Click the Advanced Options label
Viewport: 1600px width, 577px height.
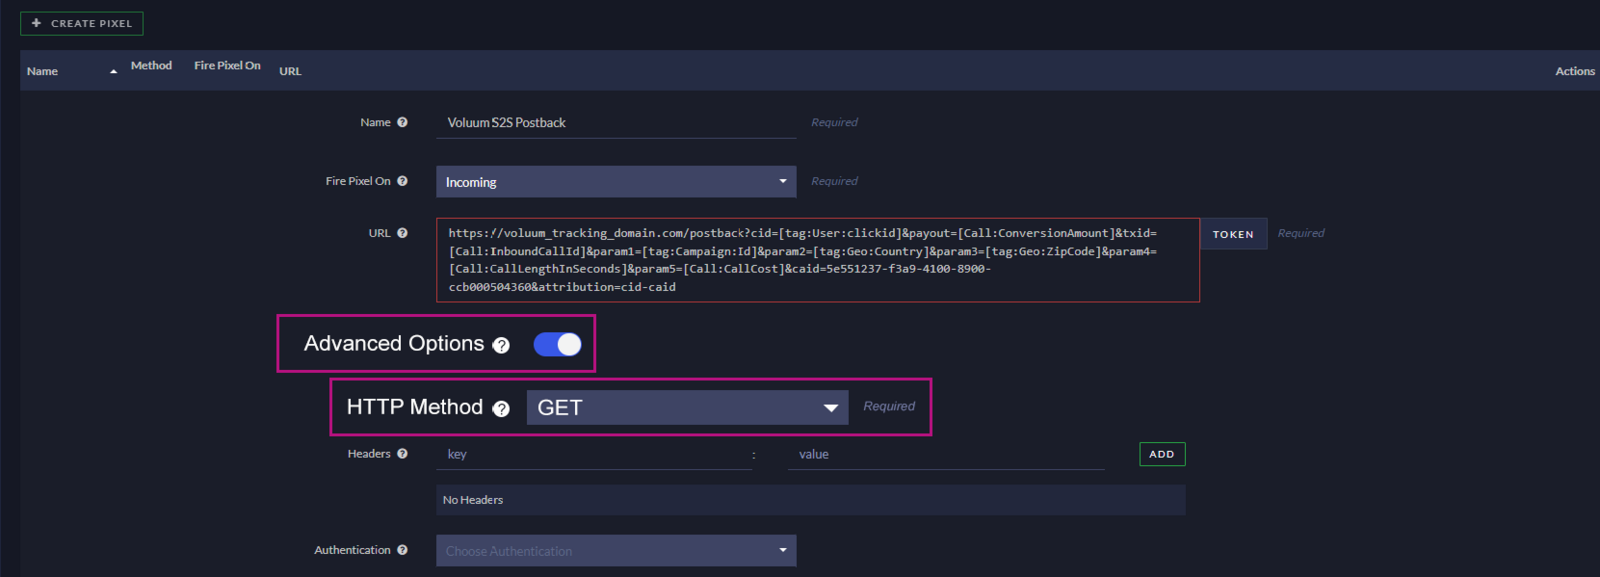[x=394, y=343]
